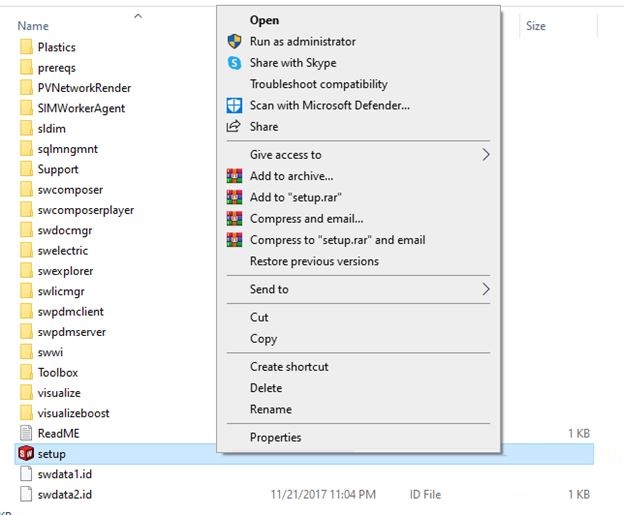
Task: Select Rename from the context menu
Action: (358, 409)
